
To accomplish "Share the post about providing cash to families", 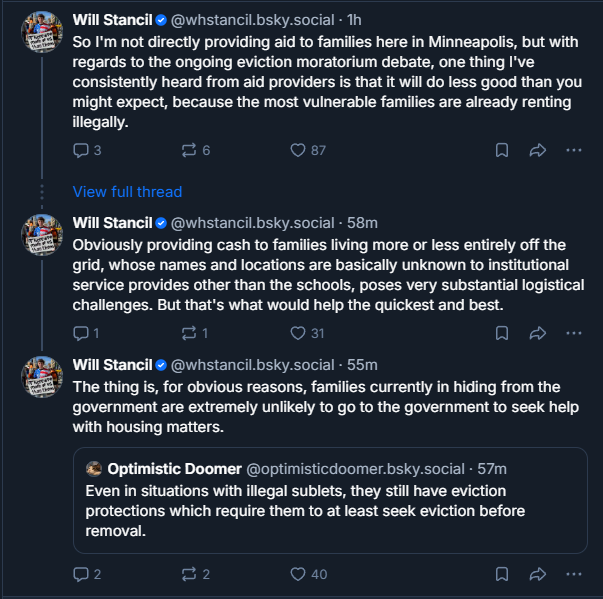I will (538, 333).
